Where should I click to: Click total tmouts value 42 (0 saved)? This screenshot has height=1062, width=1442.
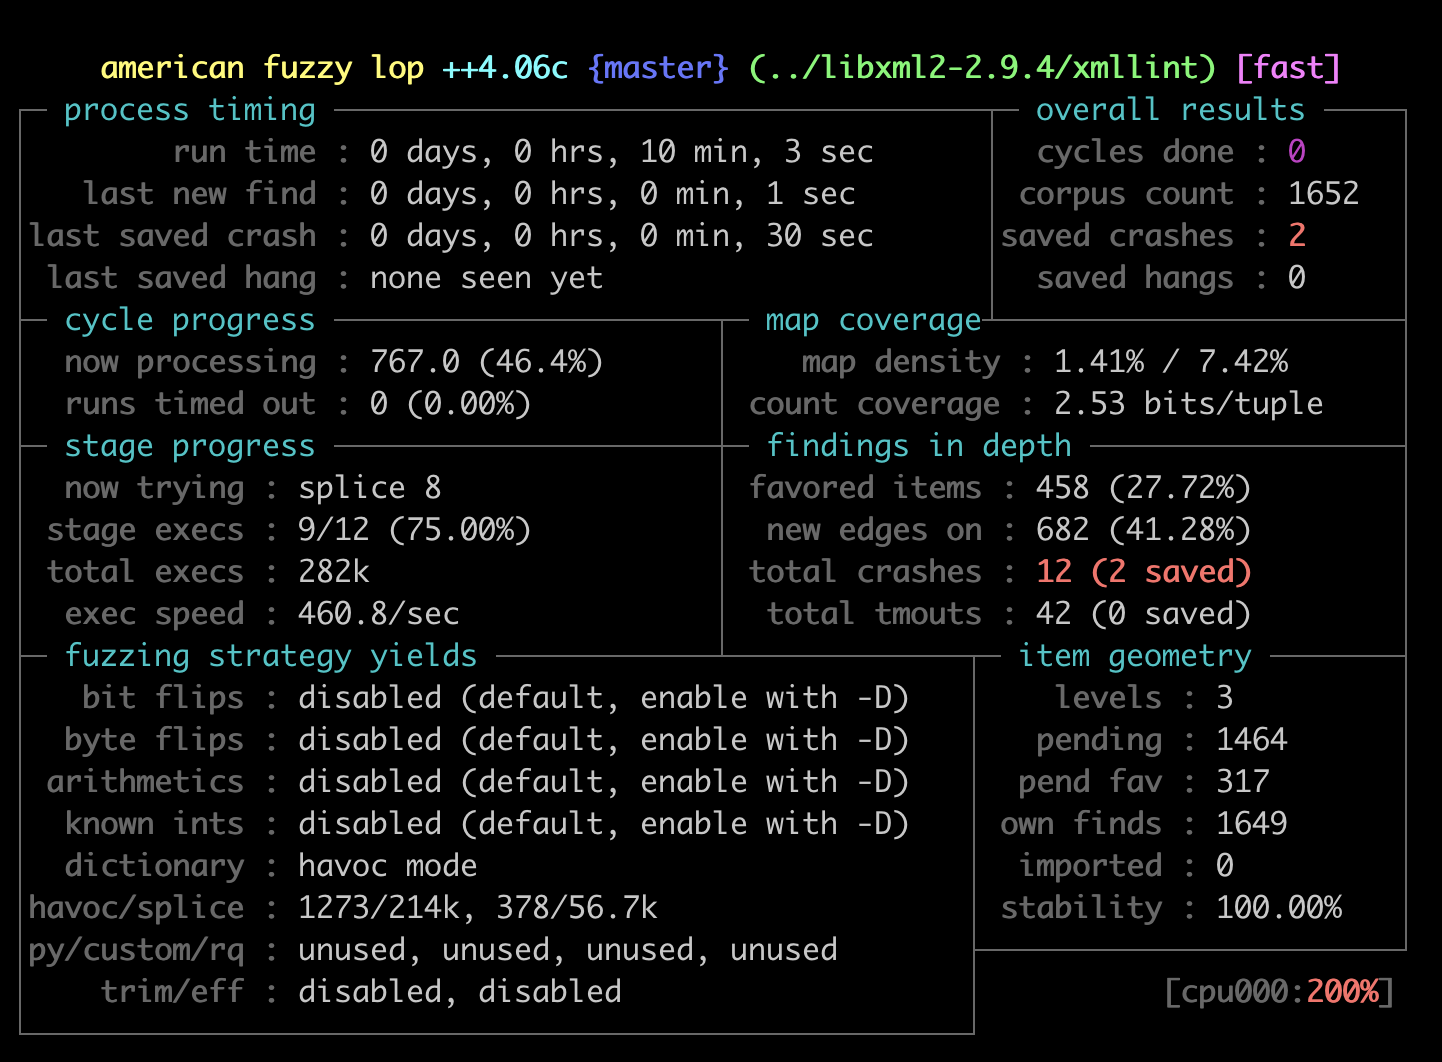click(x=1143, y=614)
